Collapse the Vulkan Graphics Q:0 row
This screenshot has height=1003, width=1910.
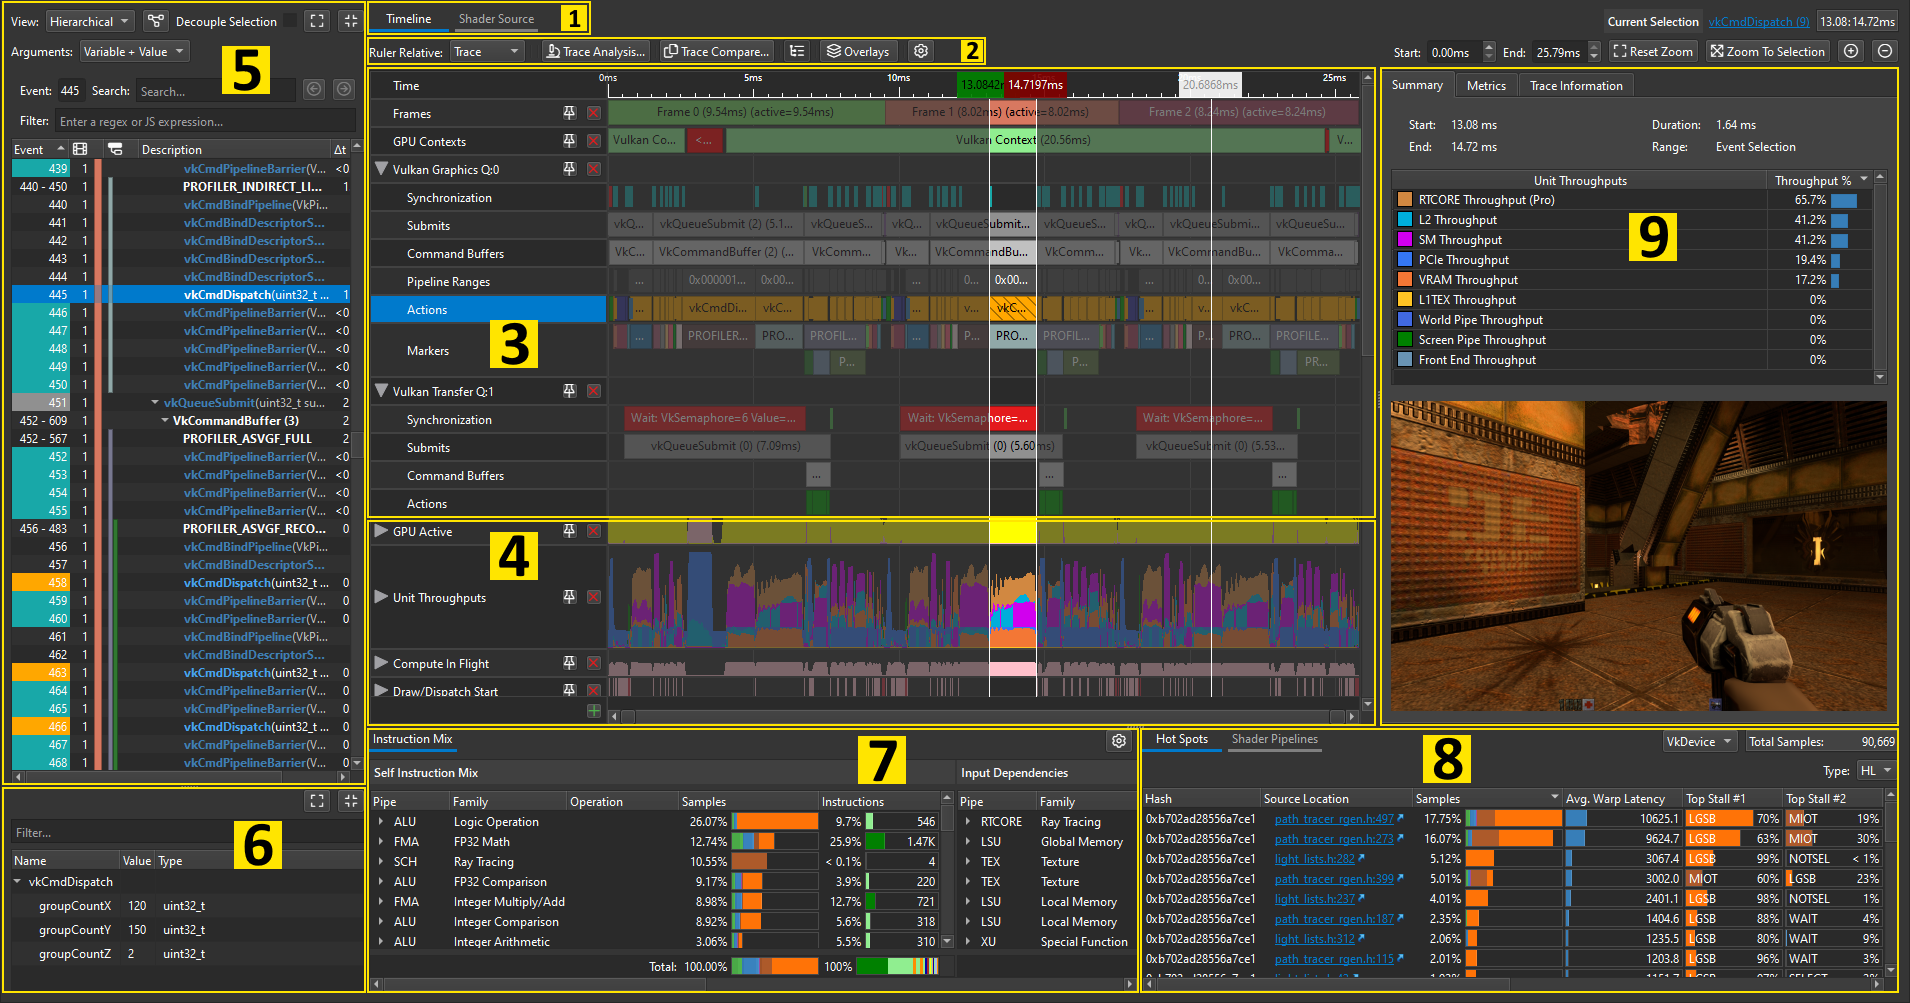(381, 169)
